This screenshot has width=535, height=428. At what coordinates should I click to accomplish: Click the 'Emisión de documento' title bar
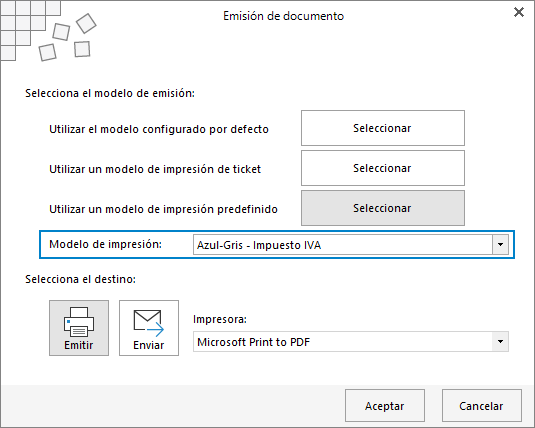coord(284,16)
